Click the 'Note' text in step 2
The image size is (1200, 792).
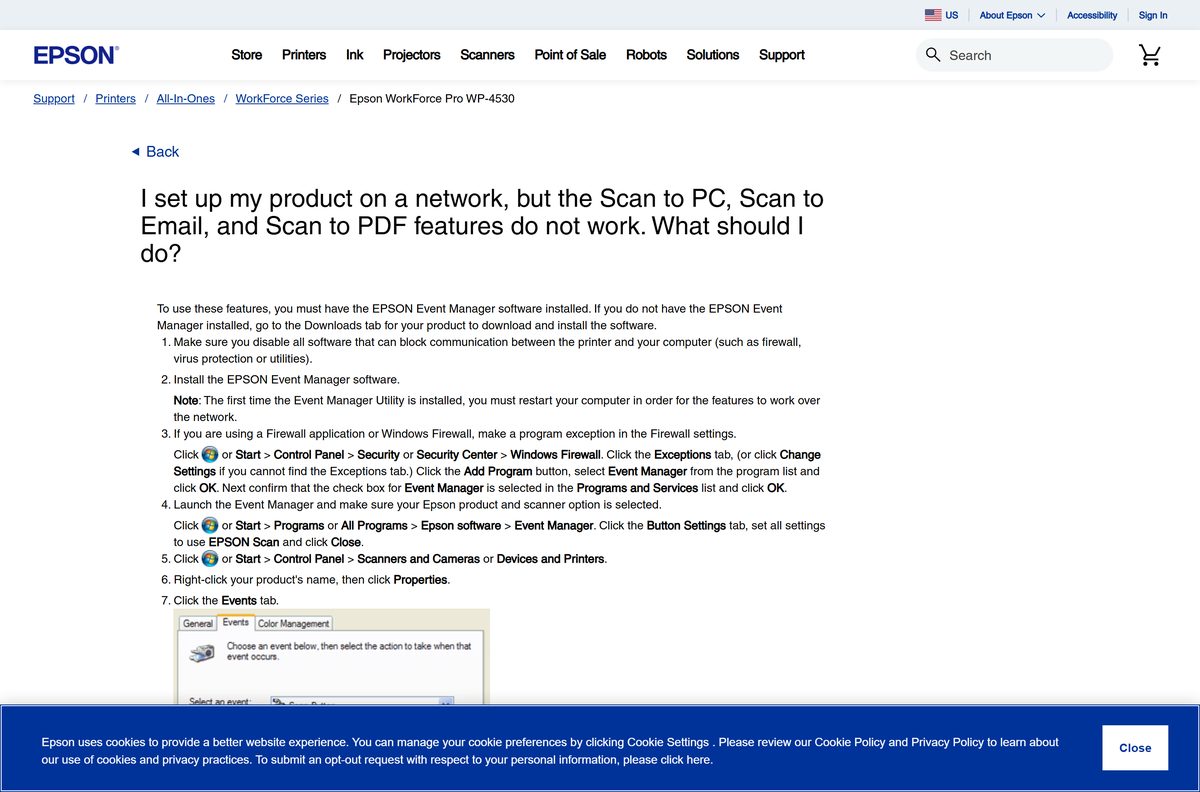point(187,400)
